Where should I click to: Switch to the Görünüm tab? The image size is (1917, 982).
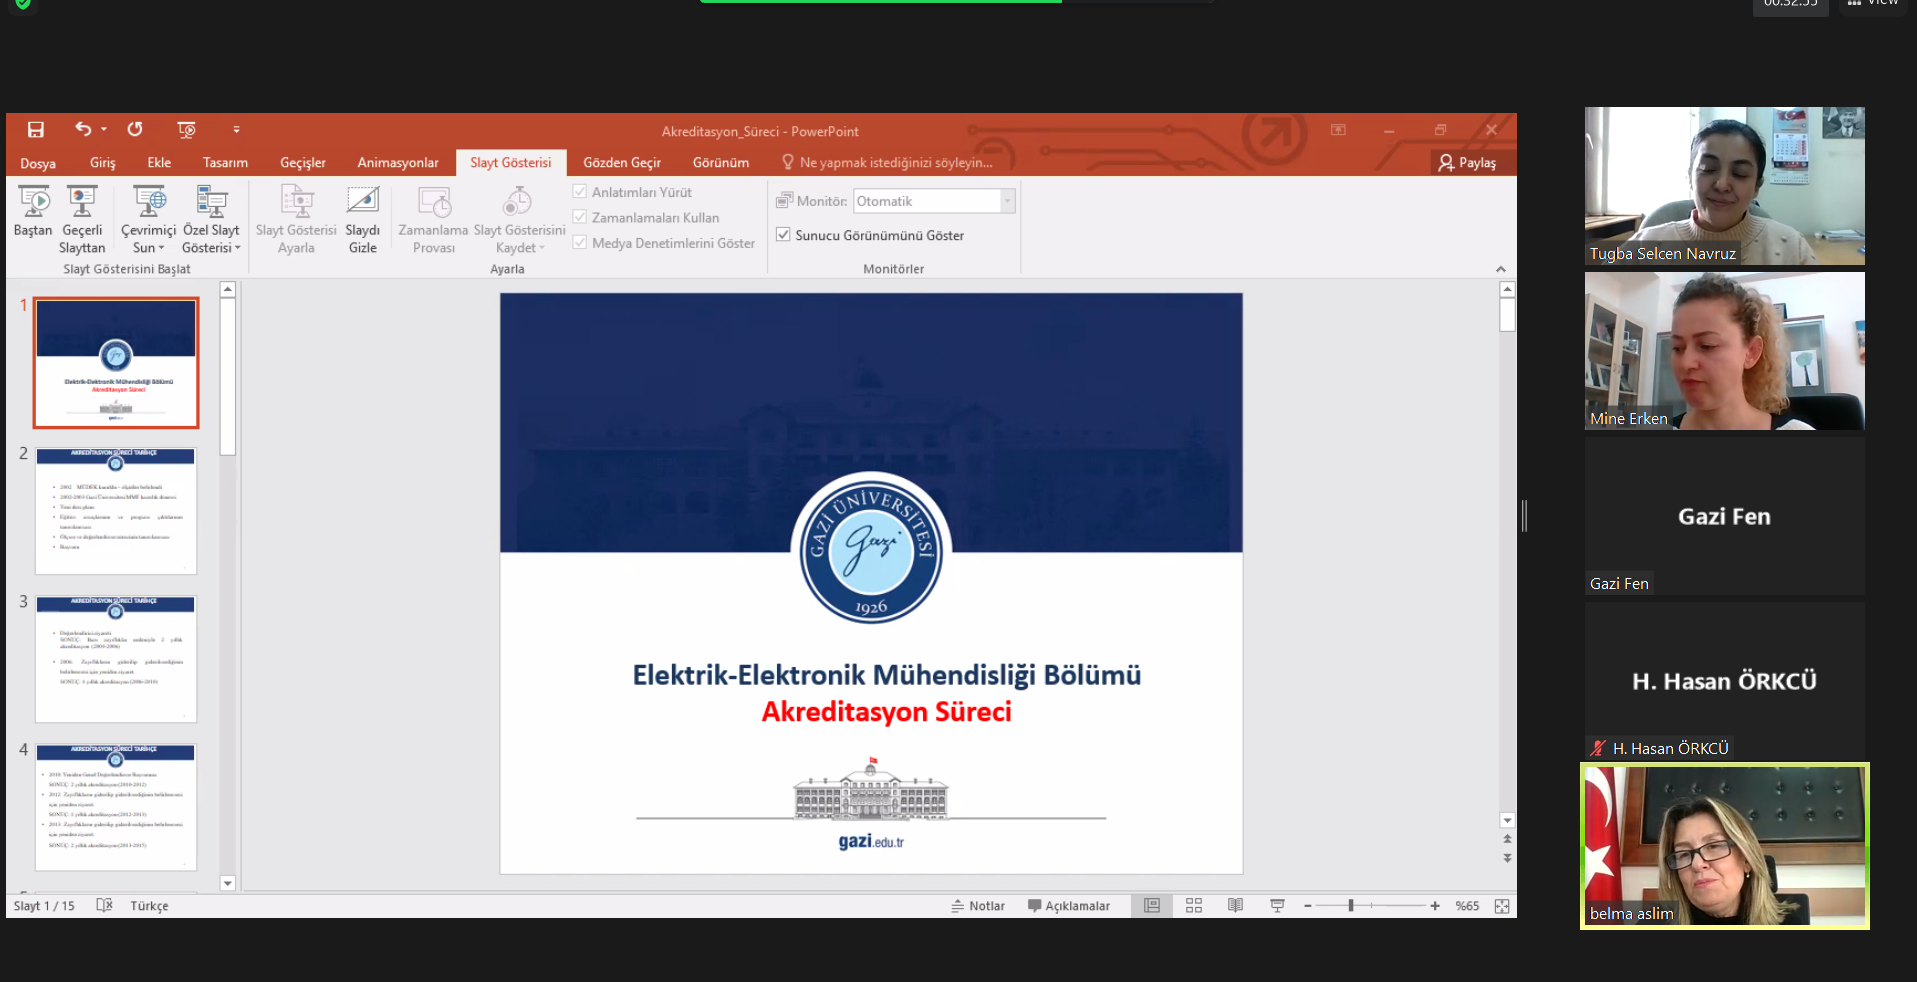click(721, 163)
